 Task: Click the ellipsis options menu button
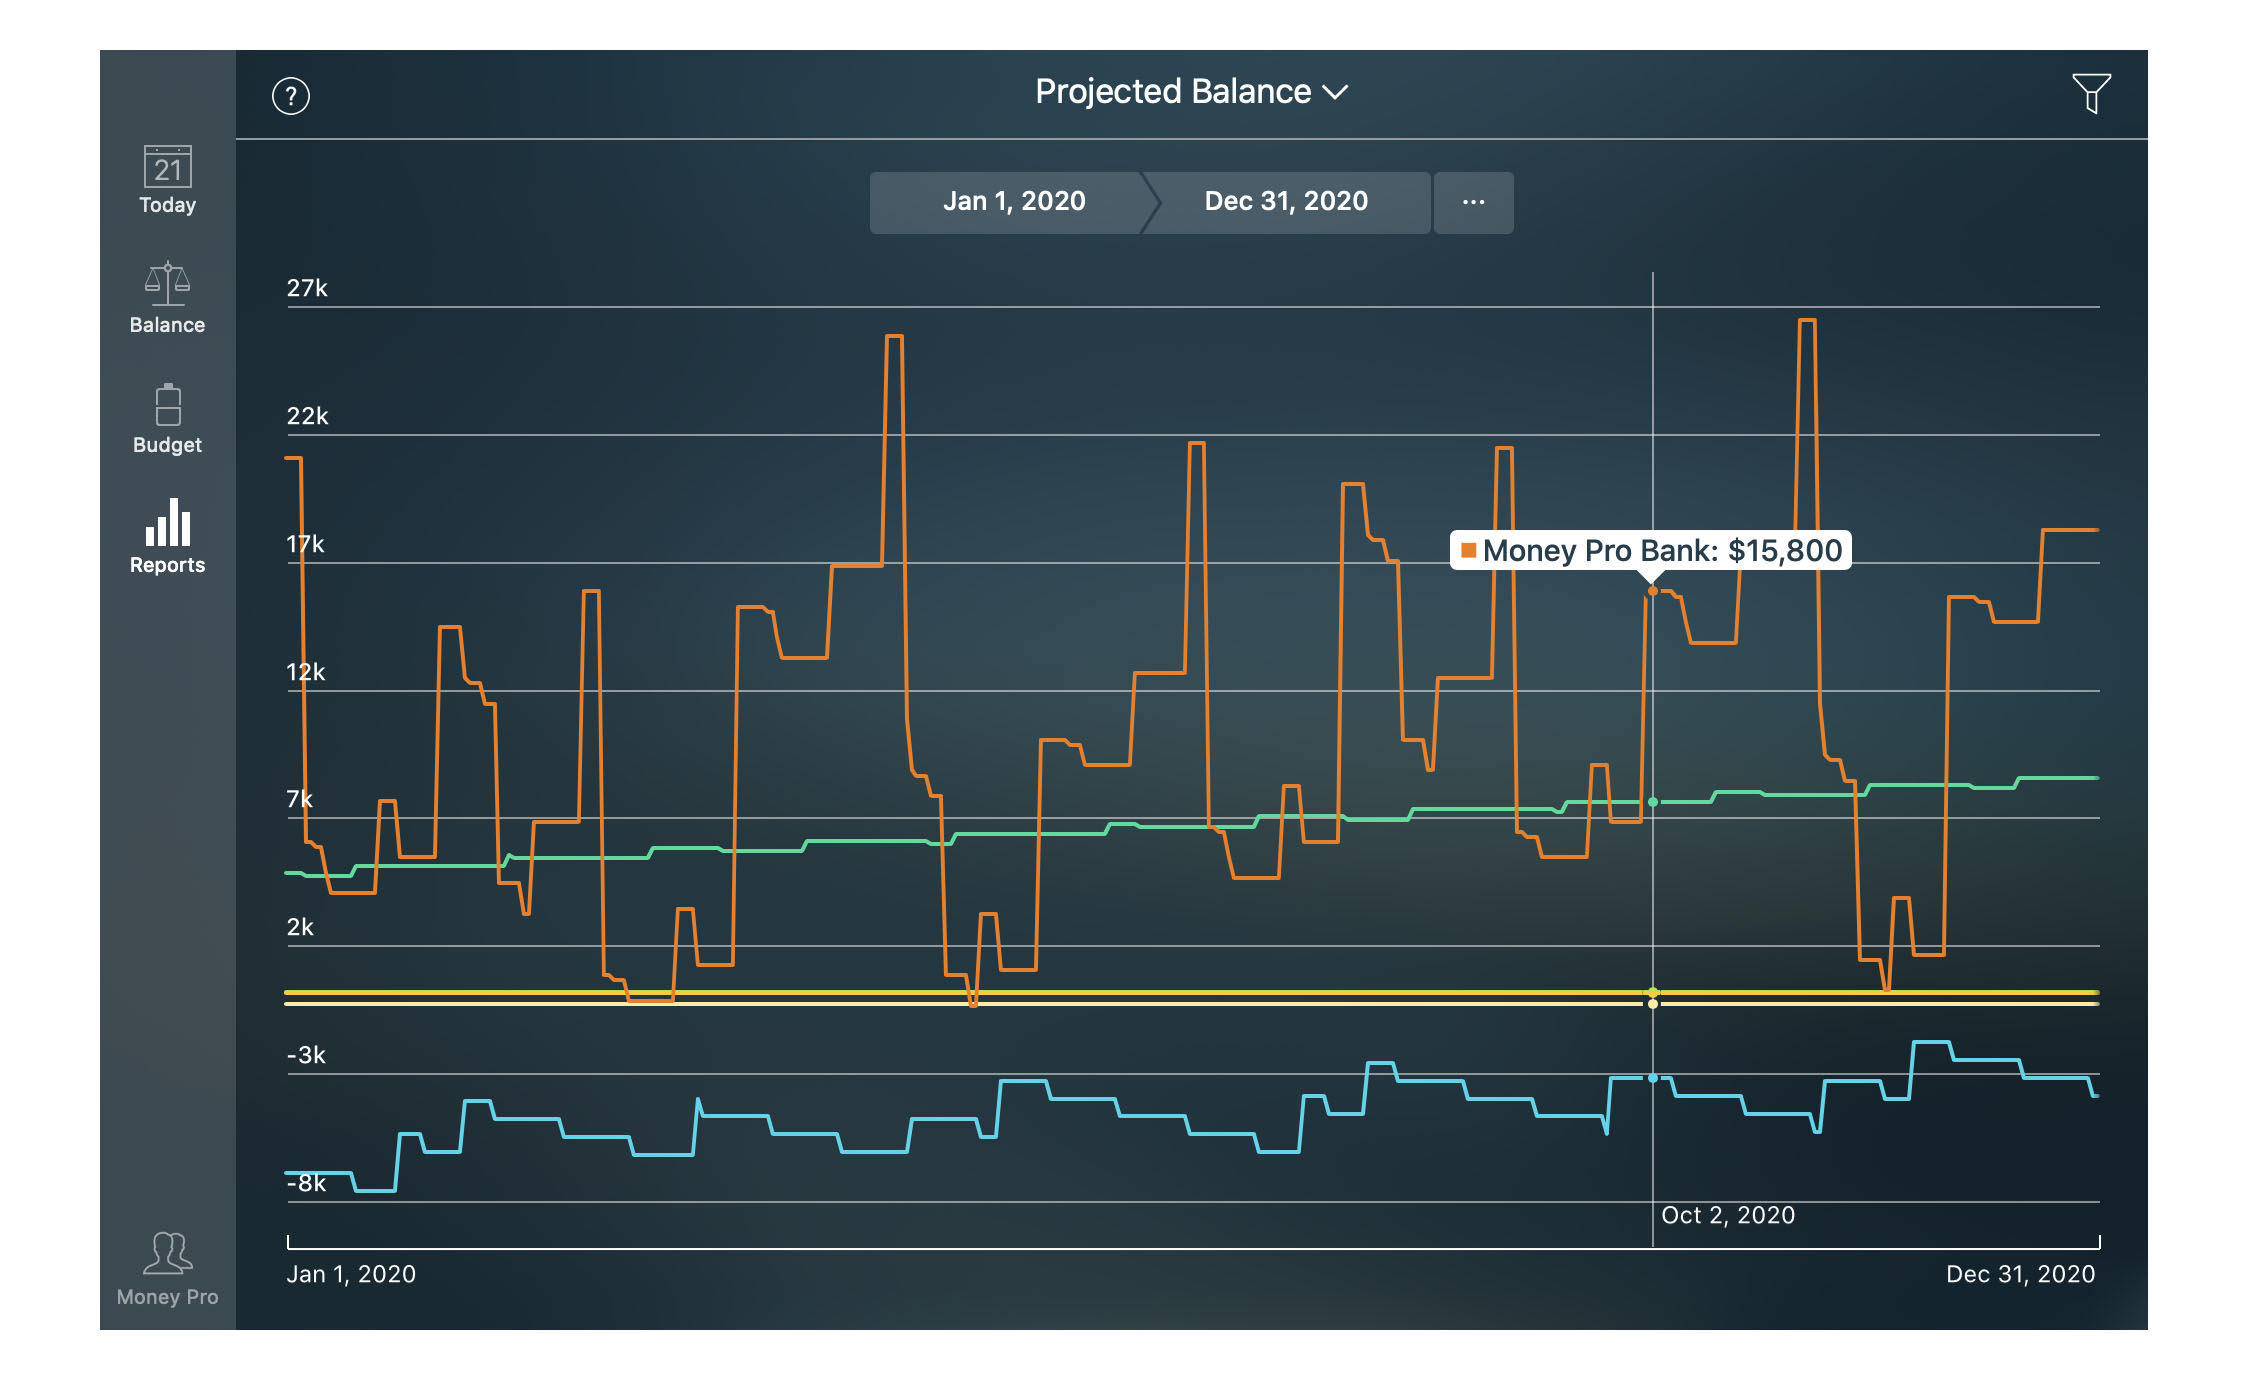(x=1474, y=201)
